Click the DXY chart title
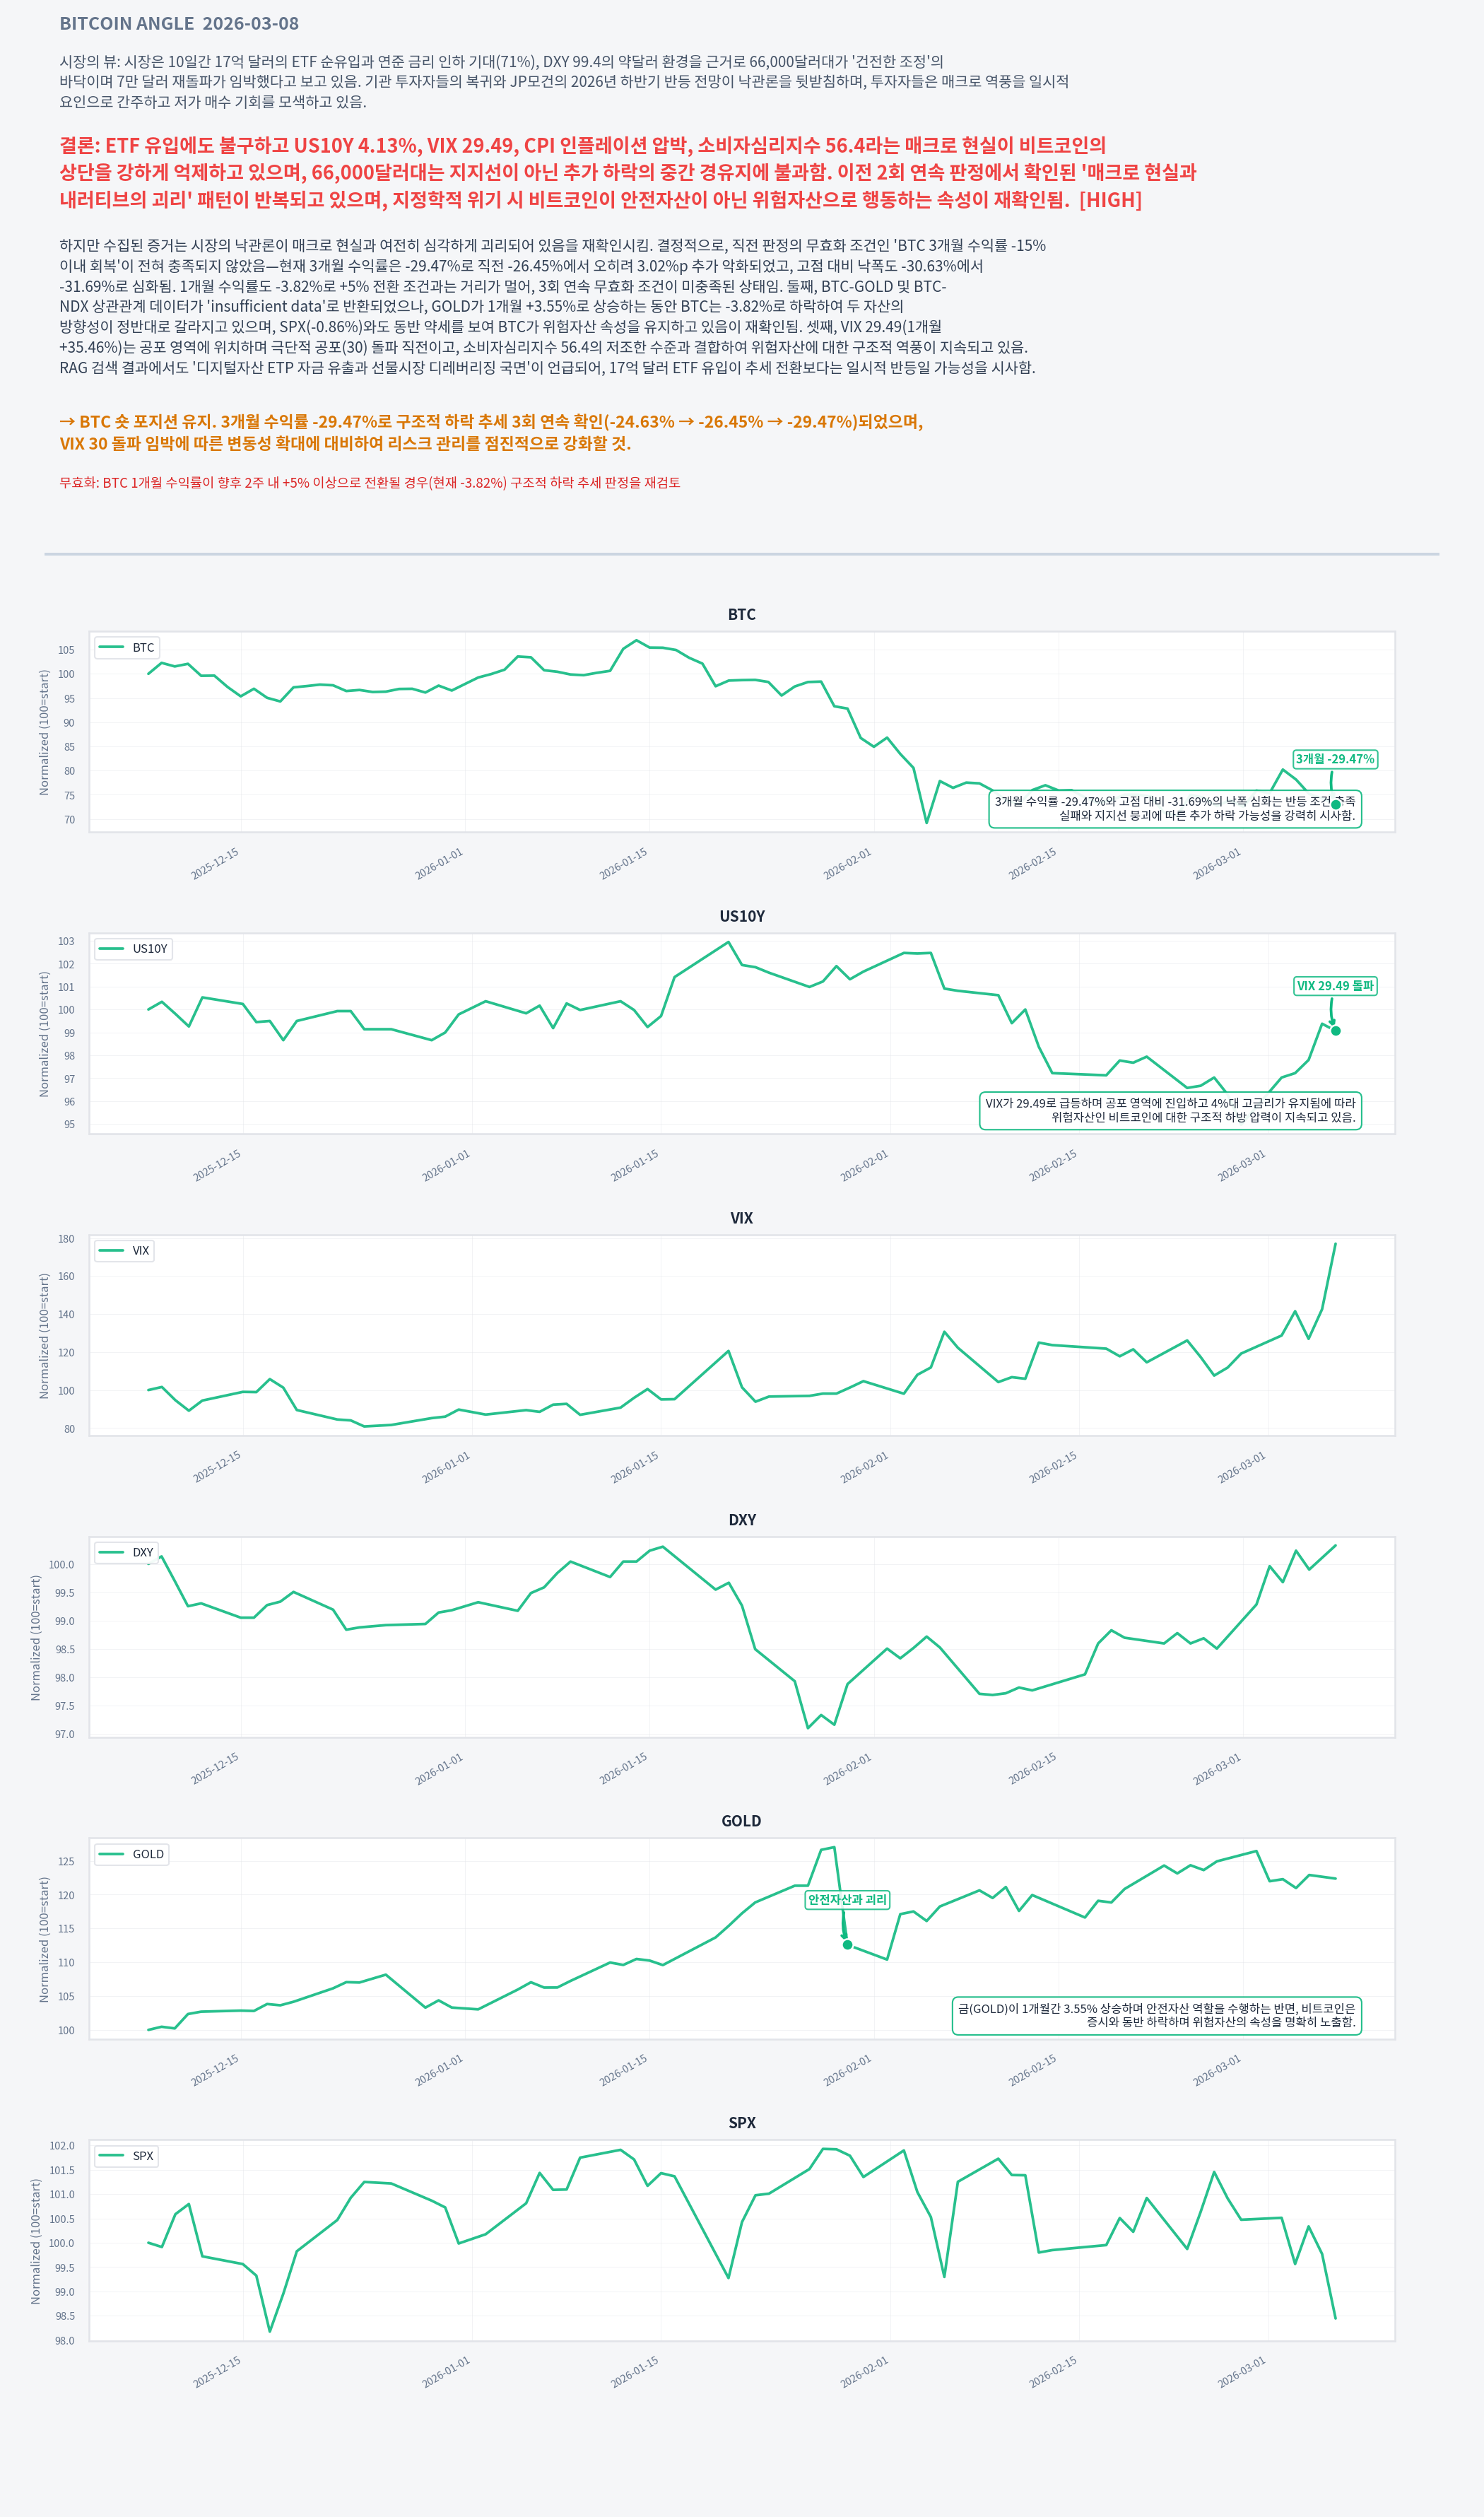Image resolution: width=1484 pixels, height=2517 pixels. [741, 1519]
